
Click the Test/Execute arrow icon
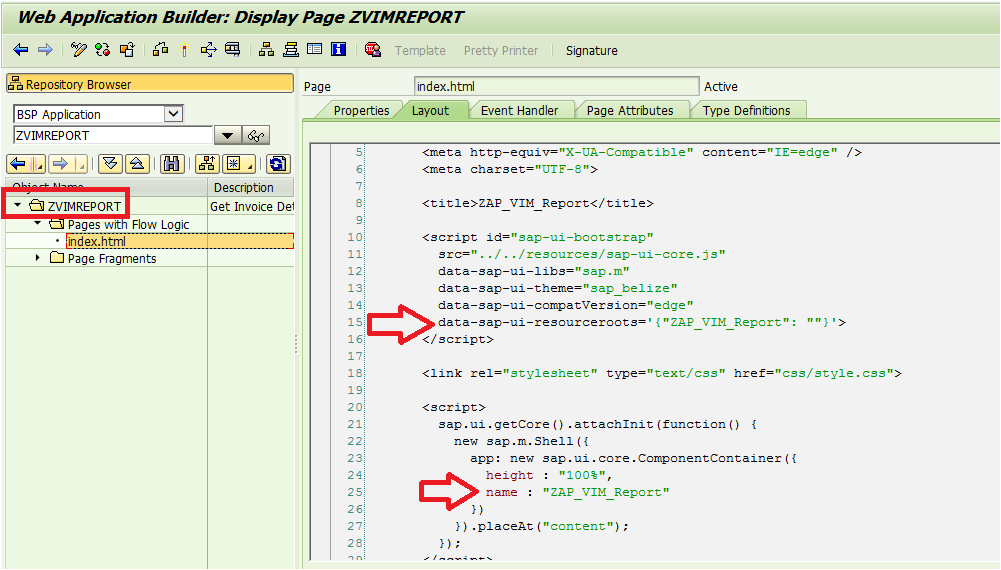coord(208,50)
